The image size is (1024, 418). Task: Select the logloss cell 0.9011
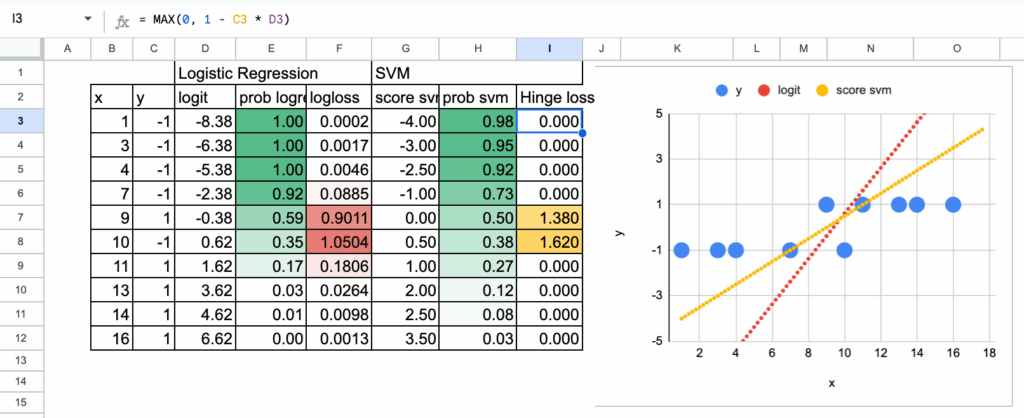click(x=338, y=218)
